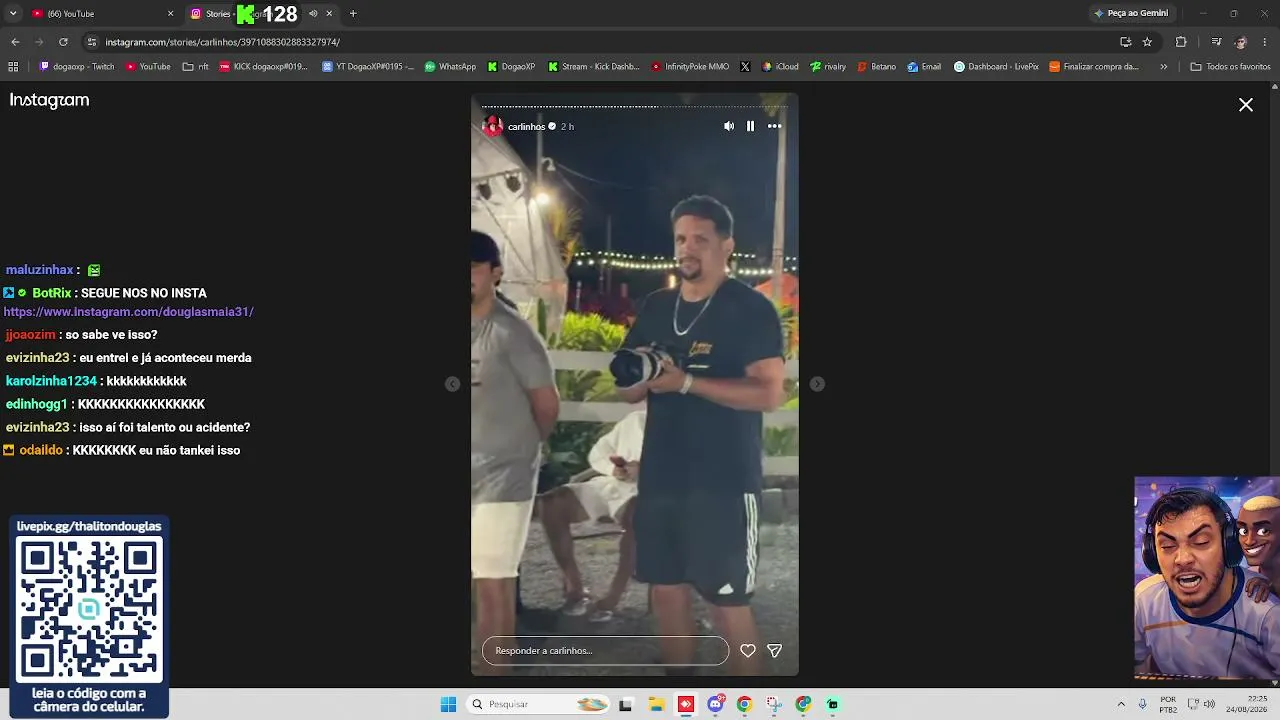Open the Dashboard - LivePix bookmark
The image size is (1280, 720).
pyautogui.click(x=996, y=67)
